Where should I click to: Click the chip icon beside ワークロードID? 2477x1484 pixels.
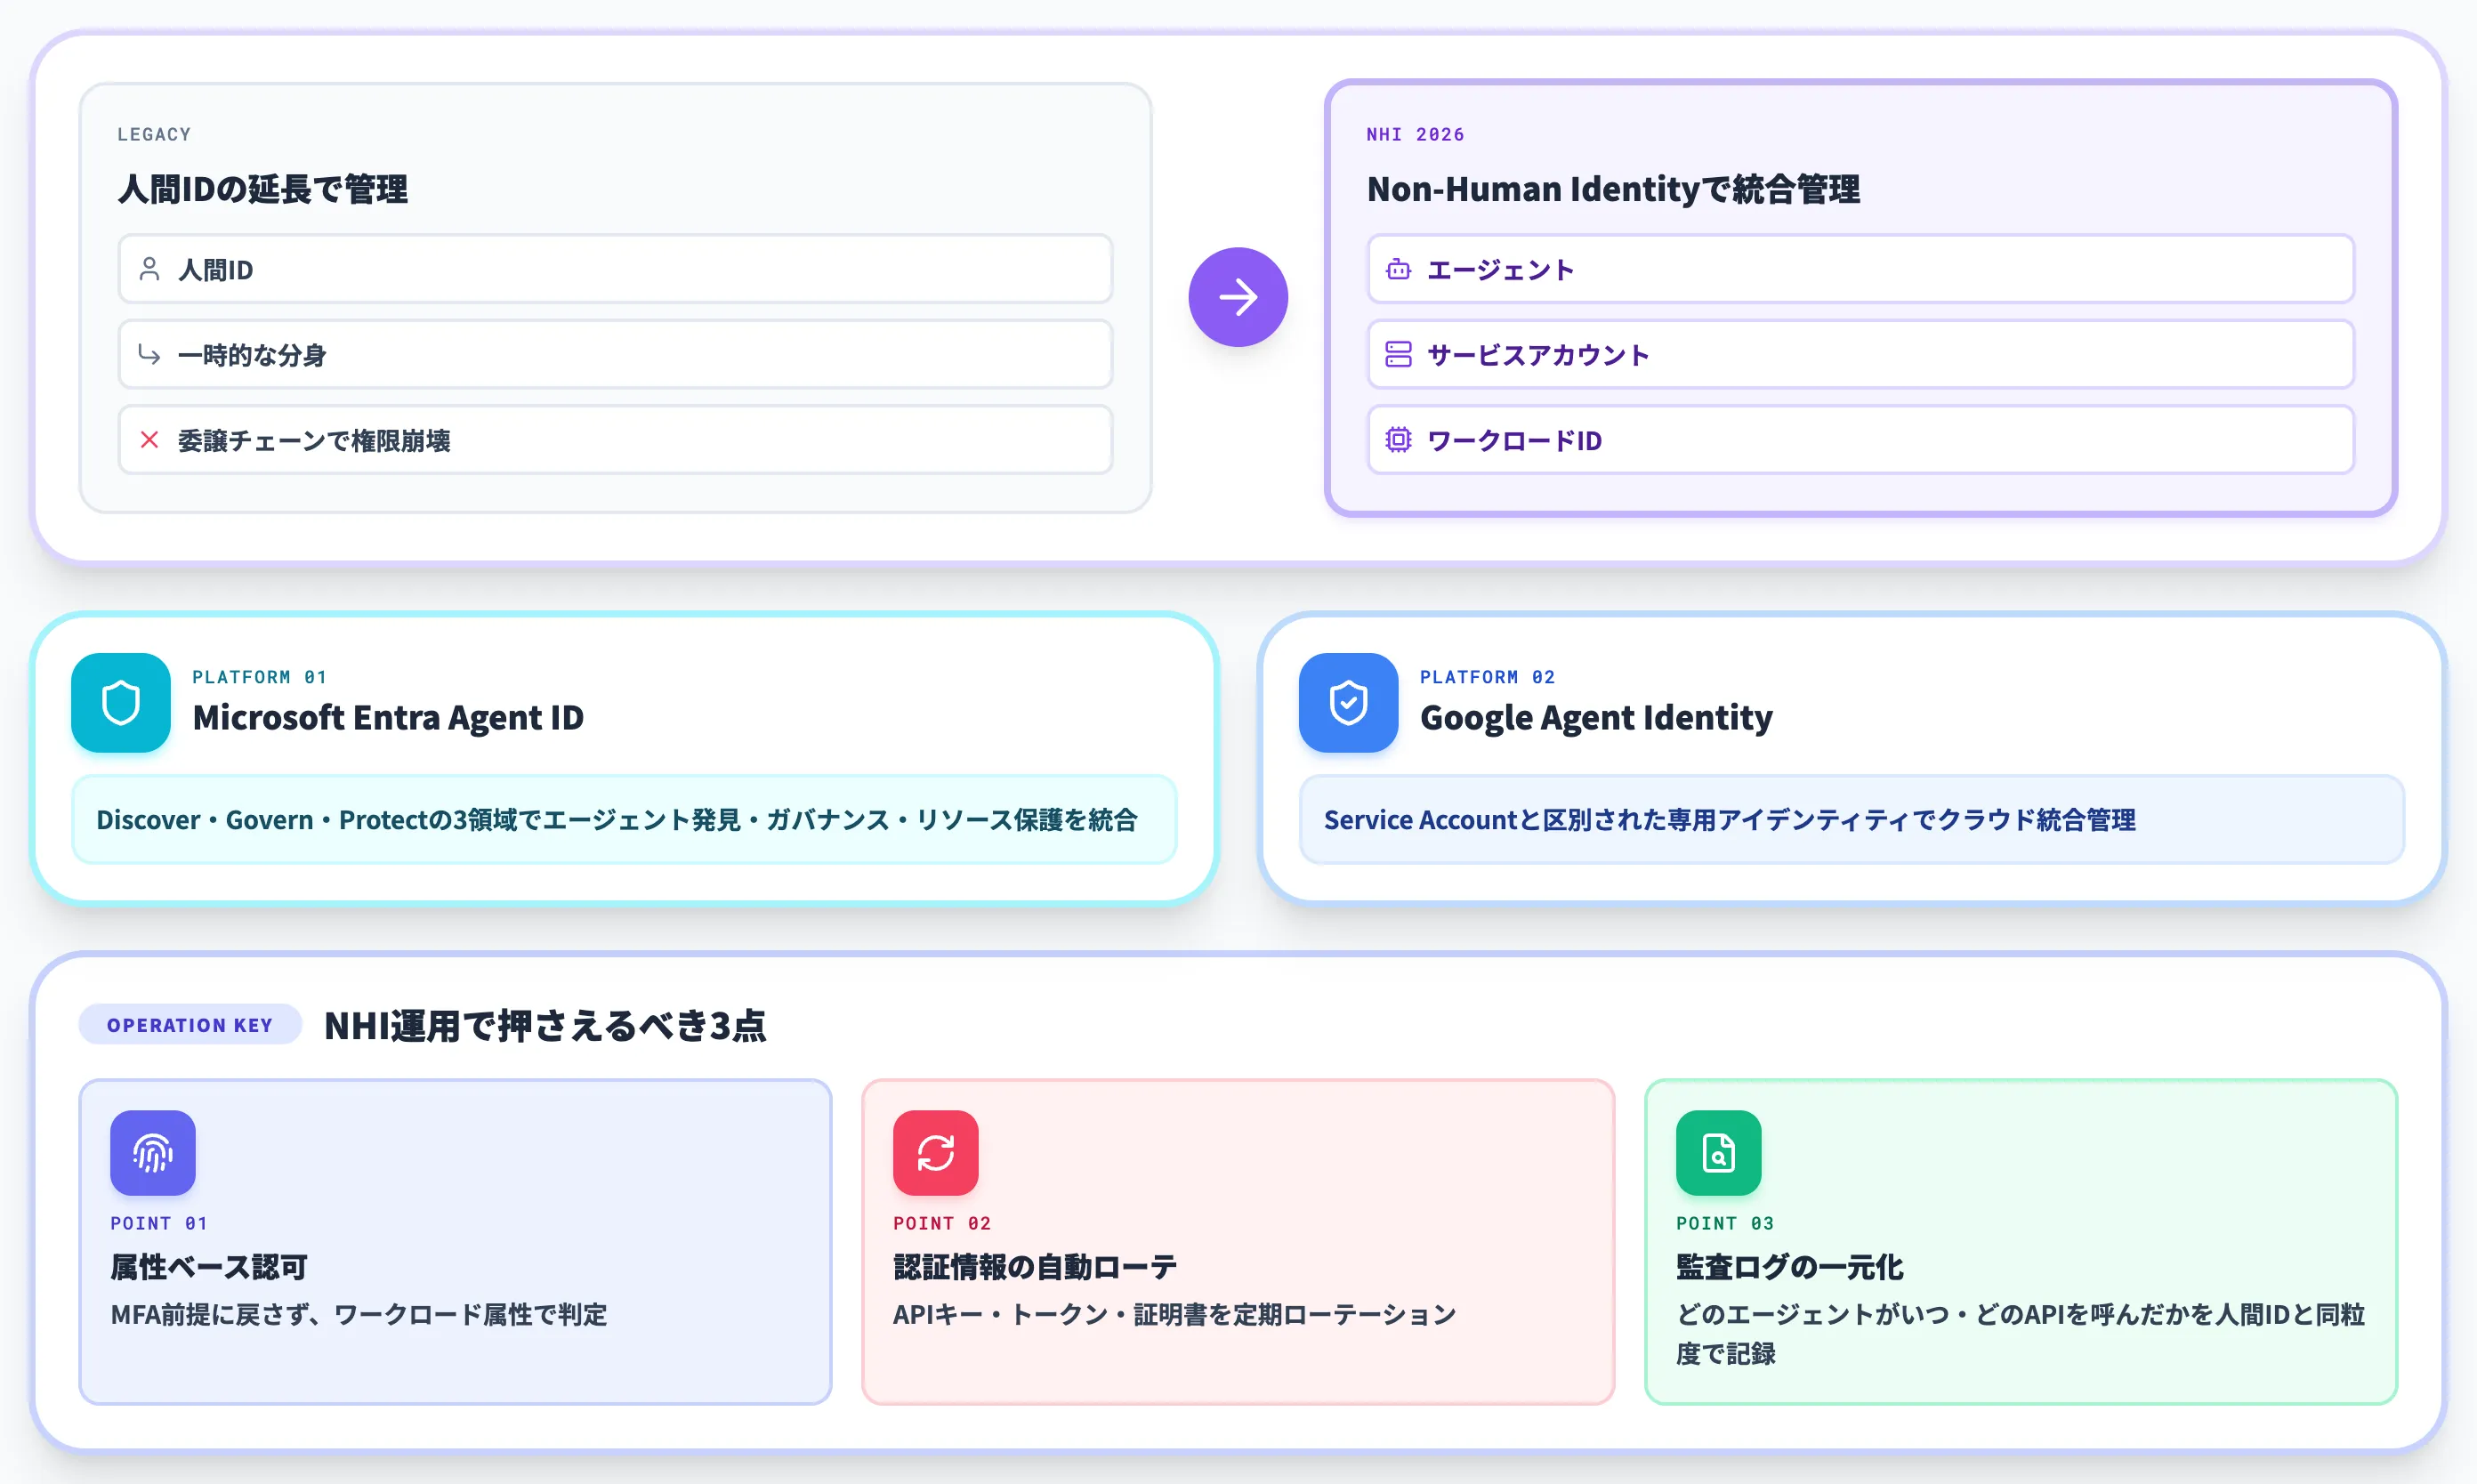pos(1398,439)
